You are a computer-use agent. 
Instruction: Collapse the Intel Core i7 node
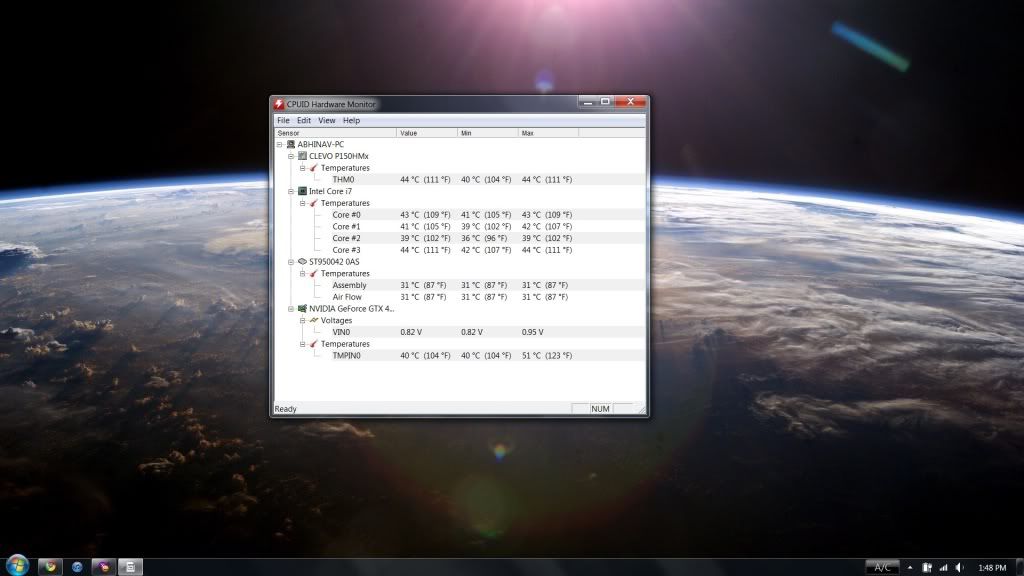point(291,191)
